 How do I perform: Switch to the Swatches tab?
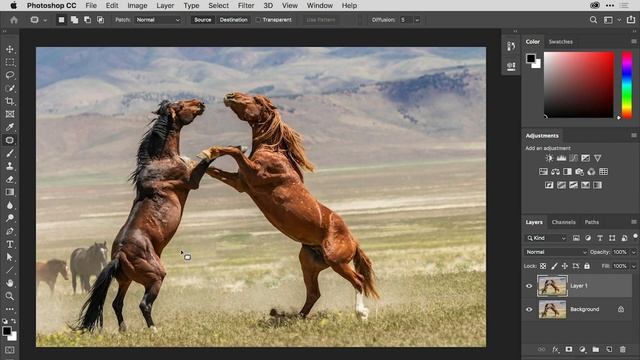[560, 42]
